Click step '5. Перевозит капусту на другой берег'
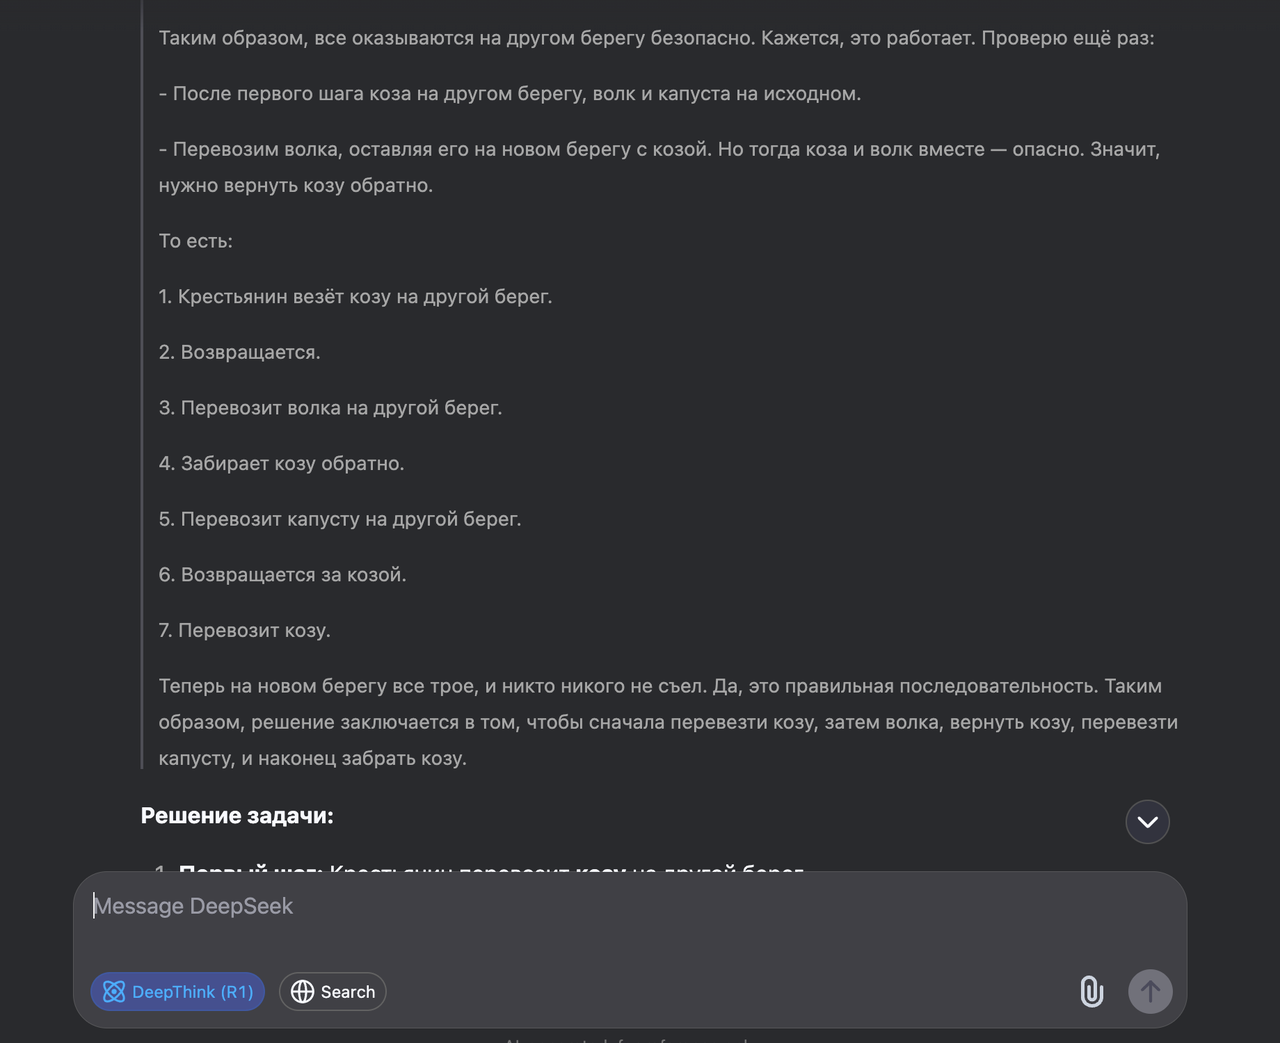Image resolution: width=1280 pixels, height=1043 pixels. (340, 520)
